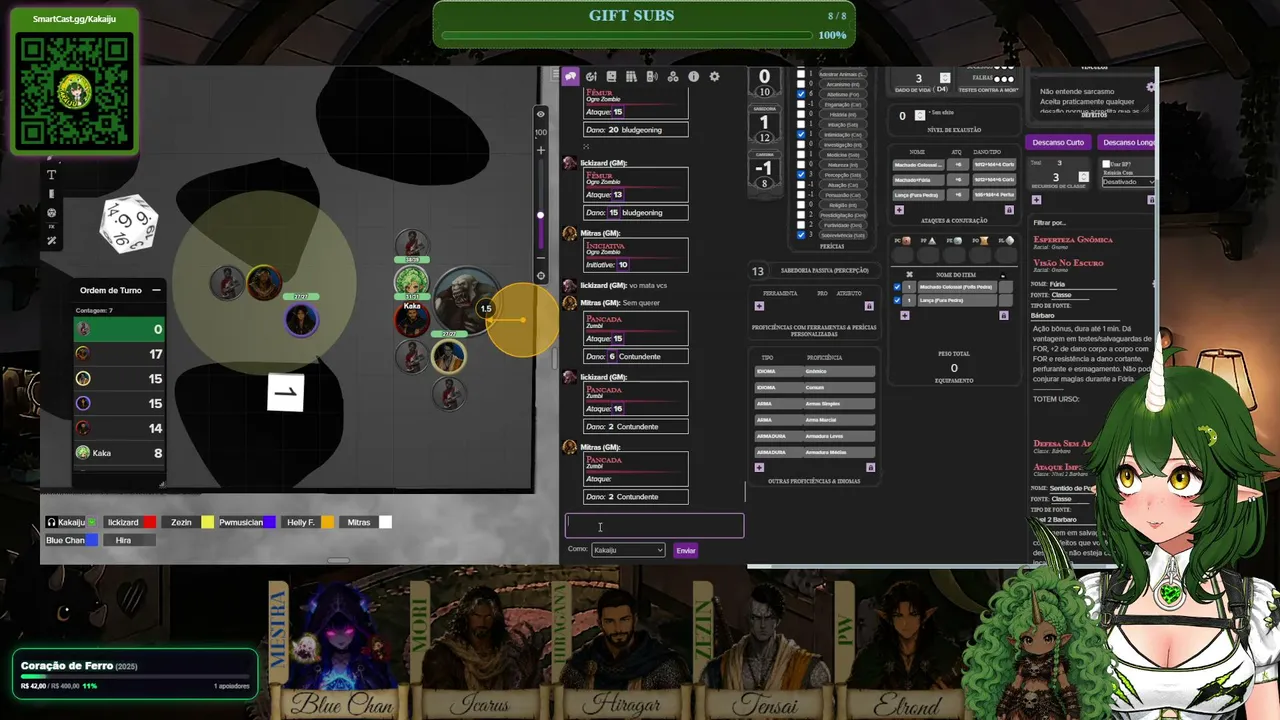Click the Descanso Curto button
Viewport: 1280px width, 720px height.
[1058, 143]
